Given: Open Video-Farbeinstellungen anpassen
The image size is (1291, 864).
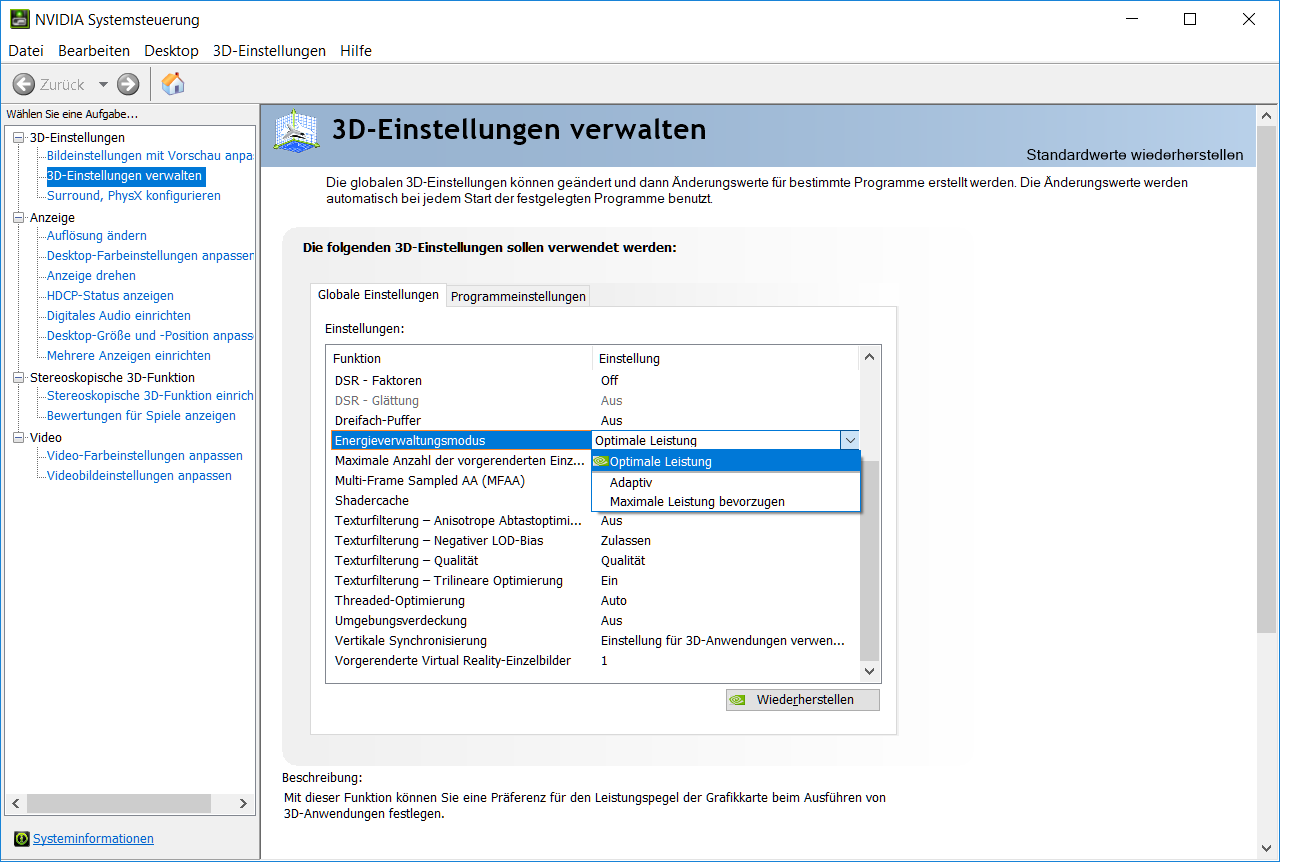Looking at the screenshot, I should click(x=145, y=456).
